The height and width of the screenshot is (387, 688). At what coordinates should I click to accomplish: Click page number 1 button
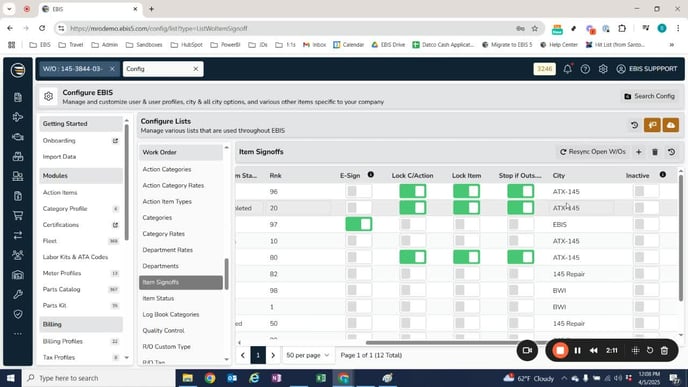click(x=258, y=355)
